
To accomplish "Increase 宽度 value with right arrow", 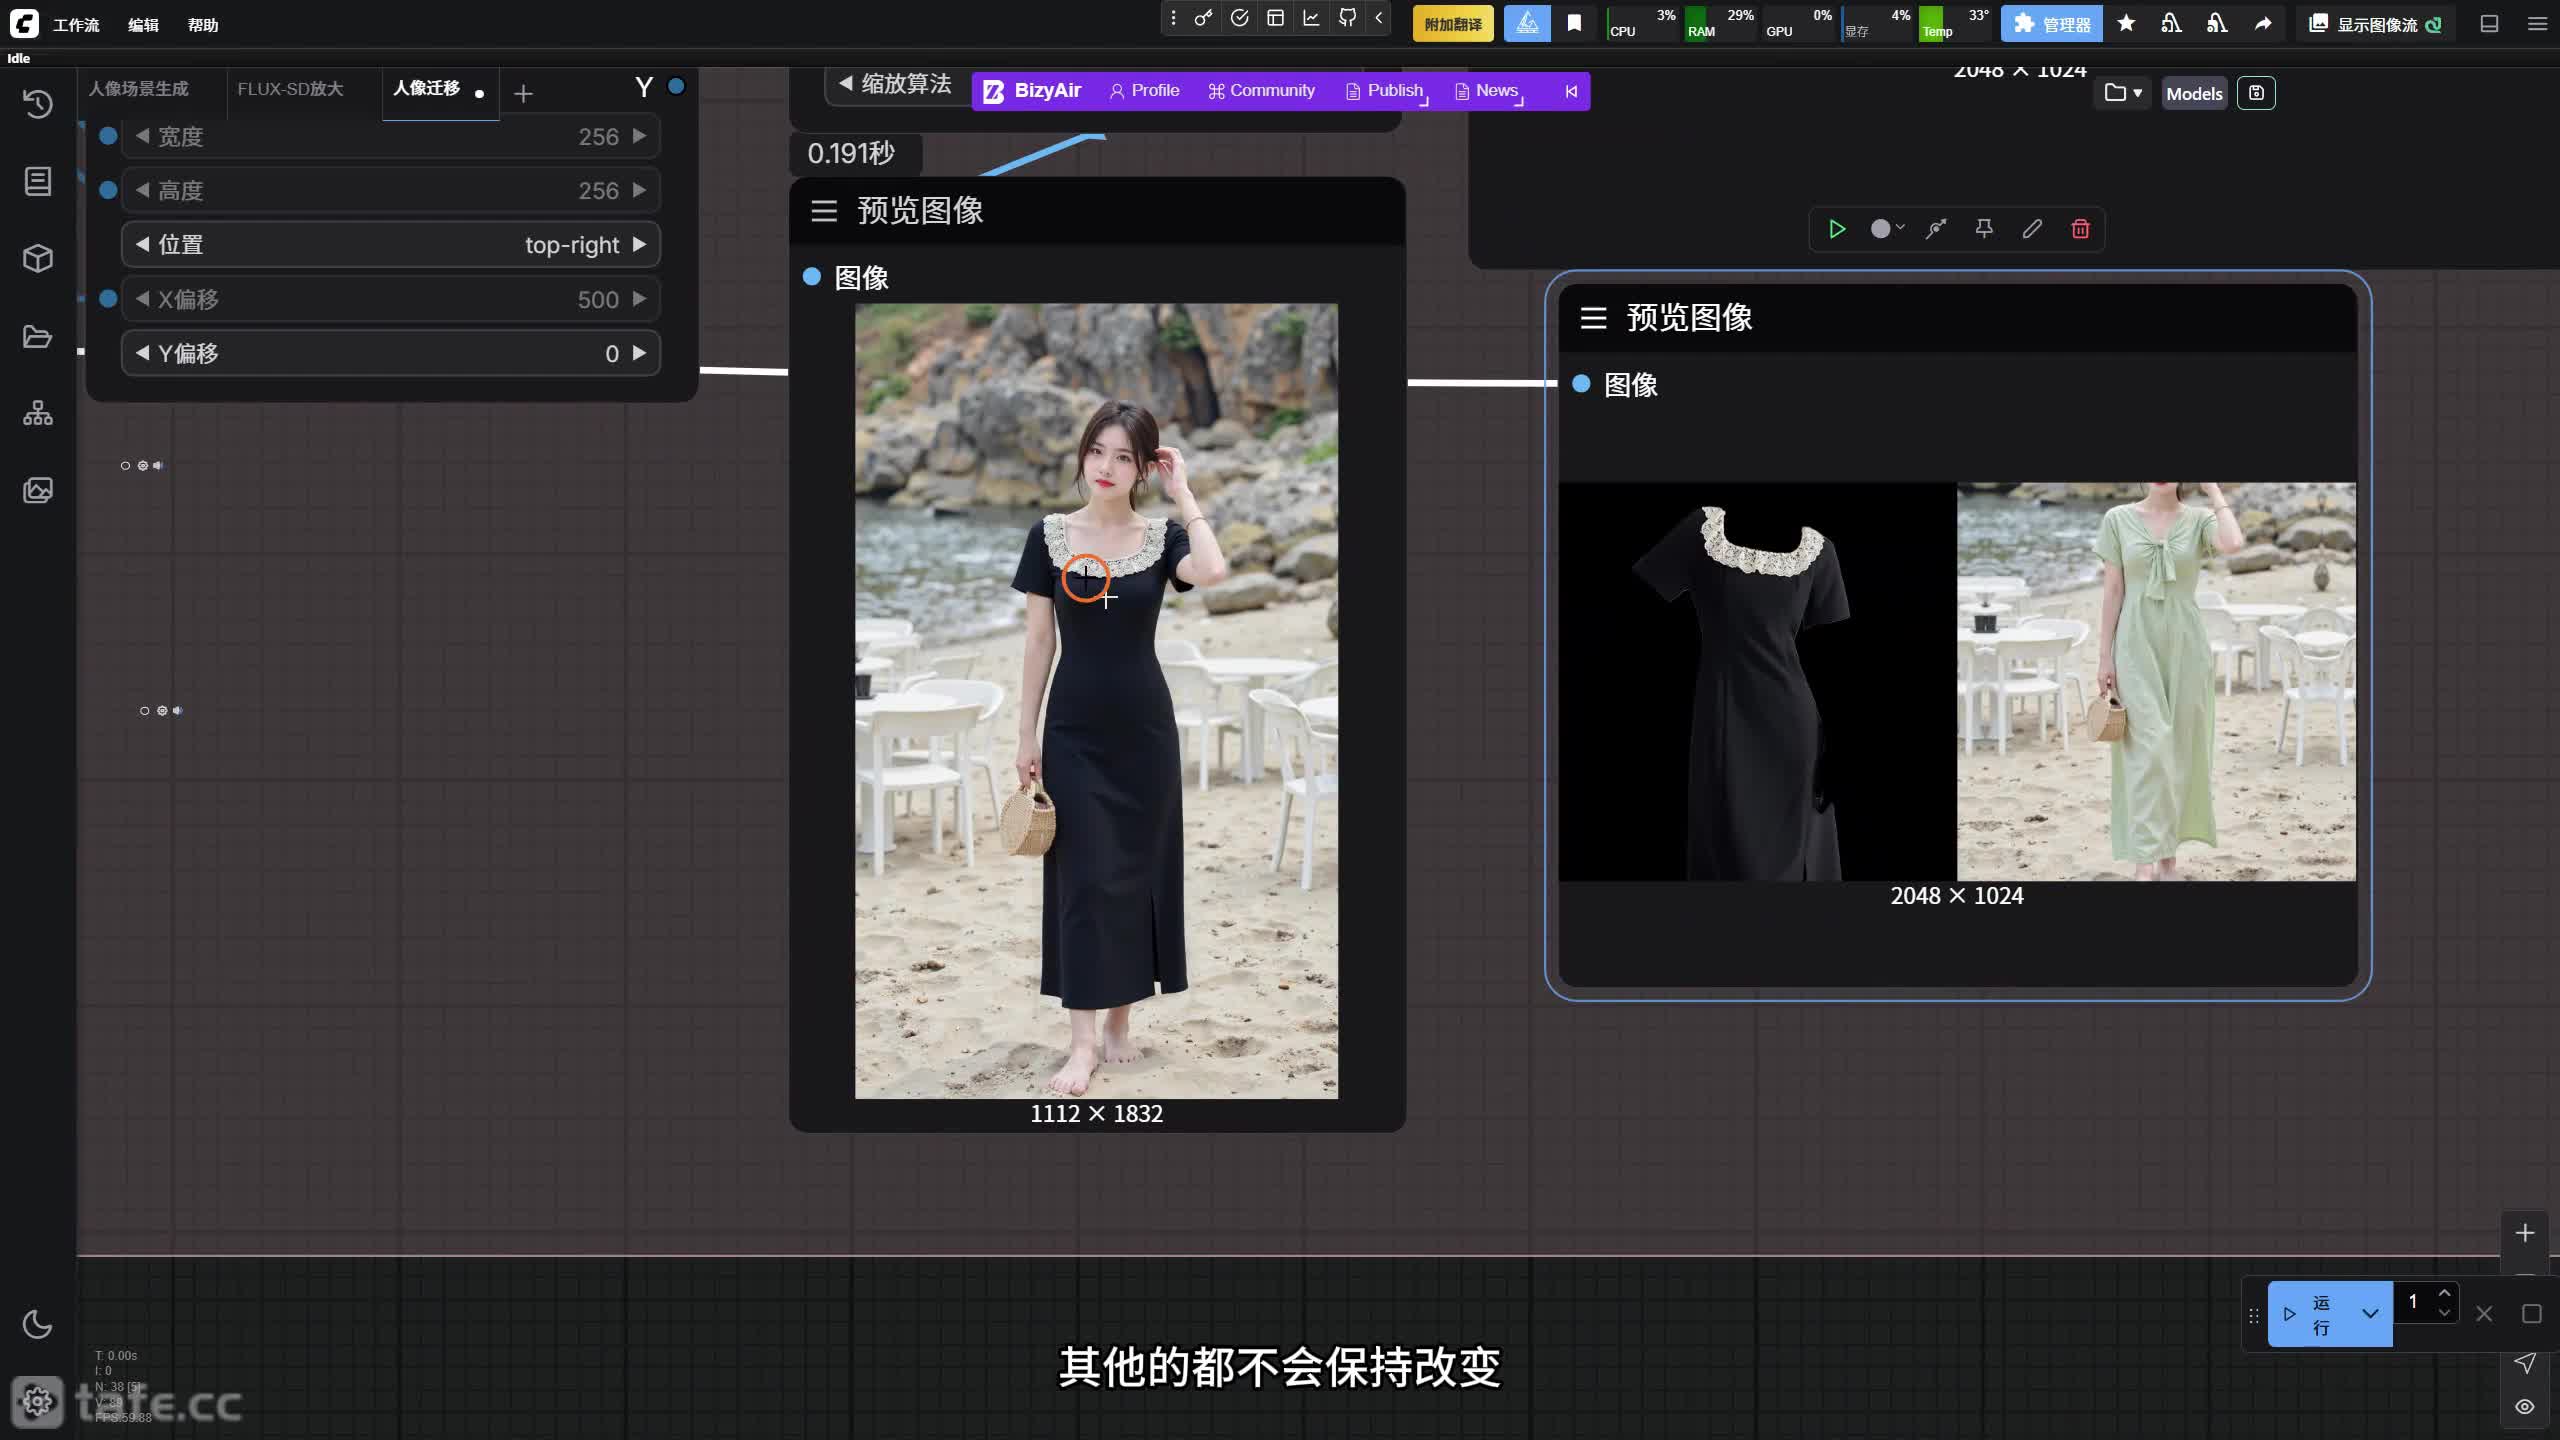I will pyautogui.click(x=639, y=136).
